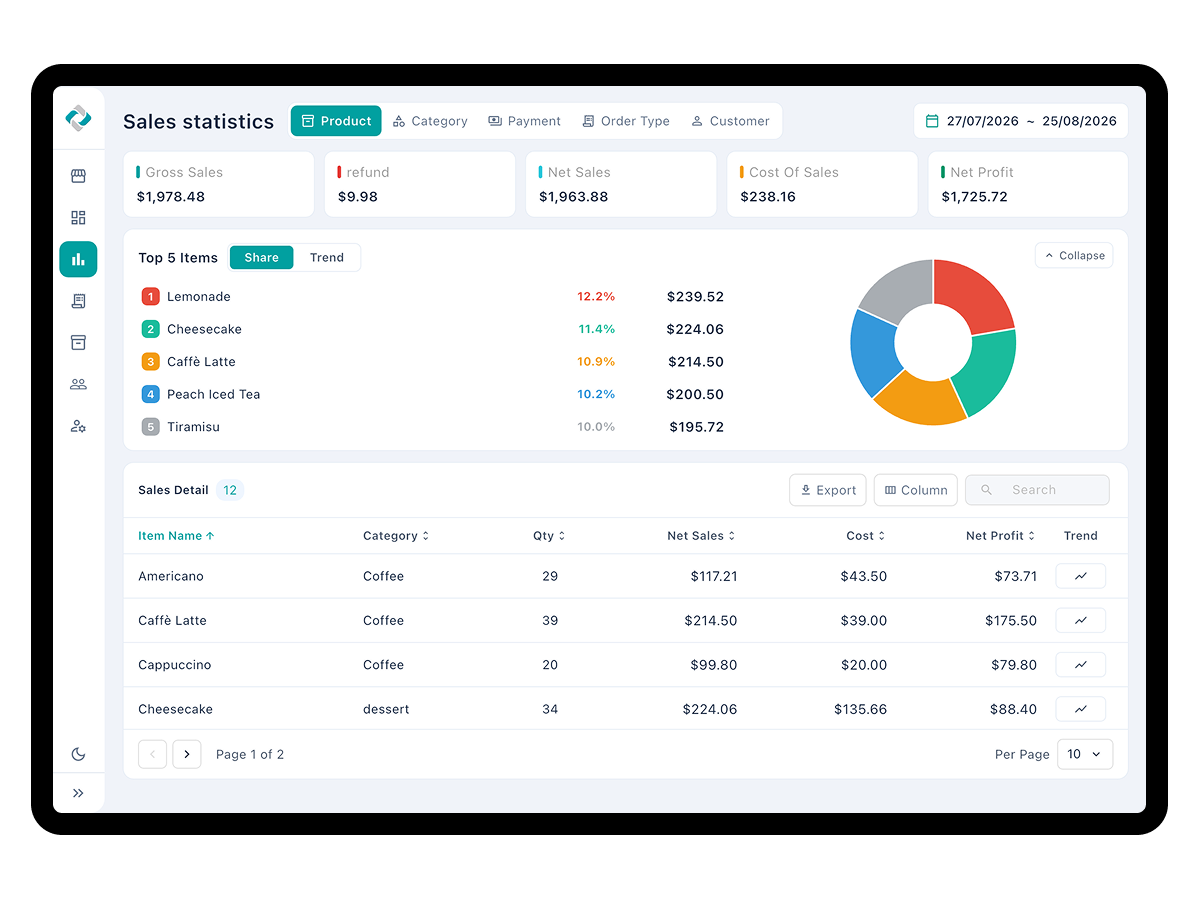Screen dimensions: 1200x900
Task: Click the app logo in sidebar
Action: coord(78,118)
